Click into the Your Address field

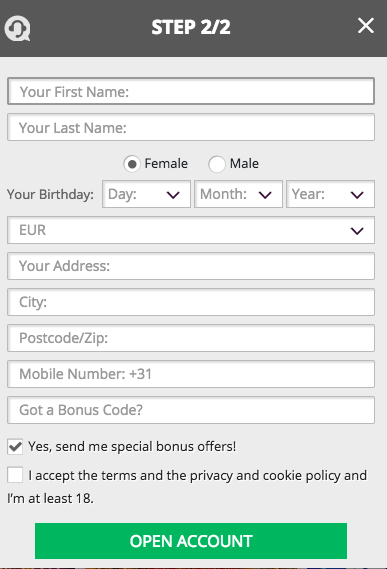click(191, 266)
